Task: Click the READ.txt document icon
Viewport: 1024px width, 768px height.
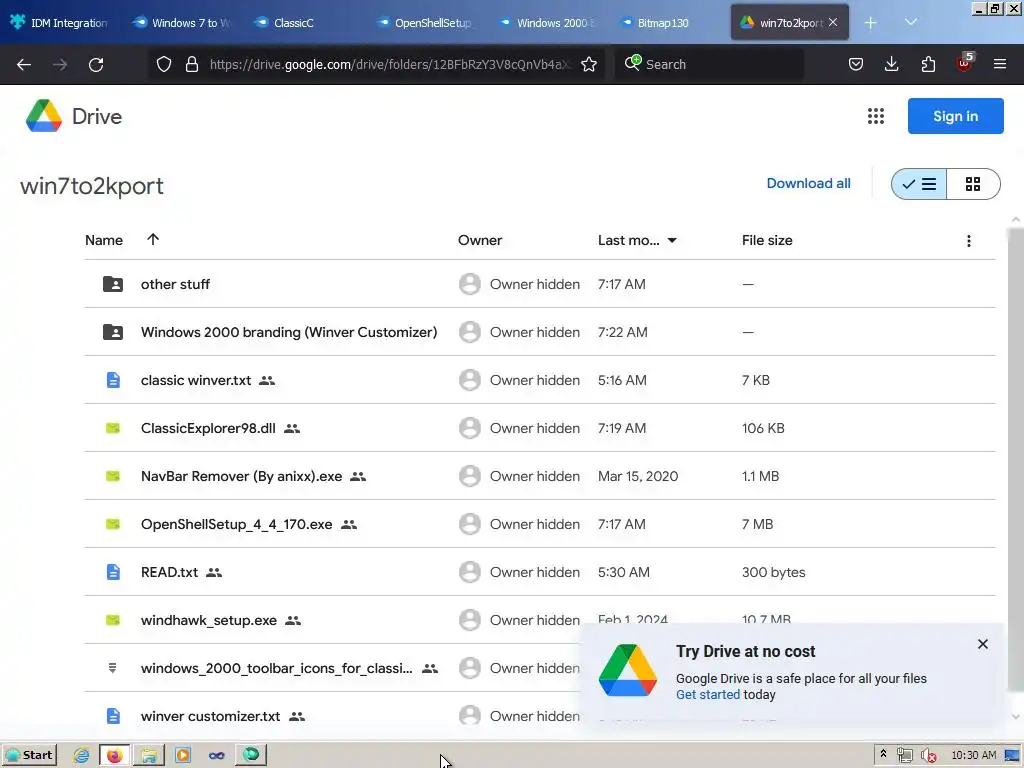Action: click(x=113, y=572)
